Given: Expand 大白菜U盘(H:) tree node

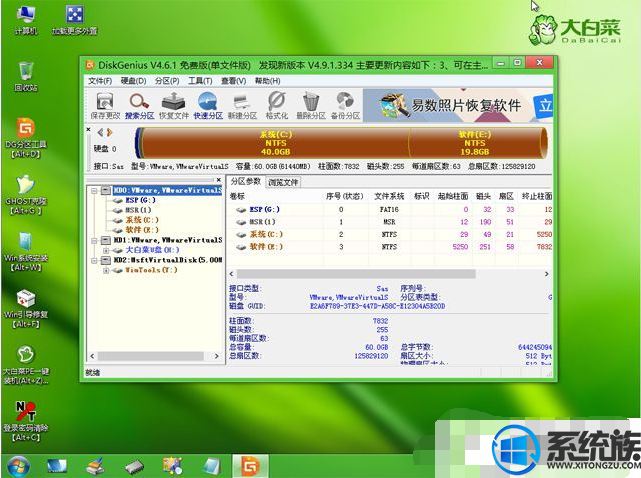Looking at the screenshot, I should [106, 250].
